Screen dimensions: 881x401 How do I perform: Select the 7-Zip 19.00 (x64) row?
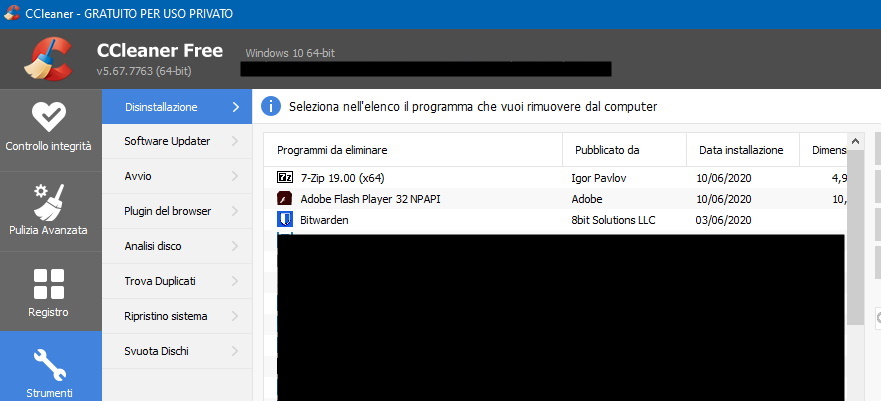click(555, 179)
